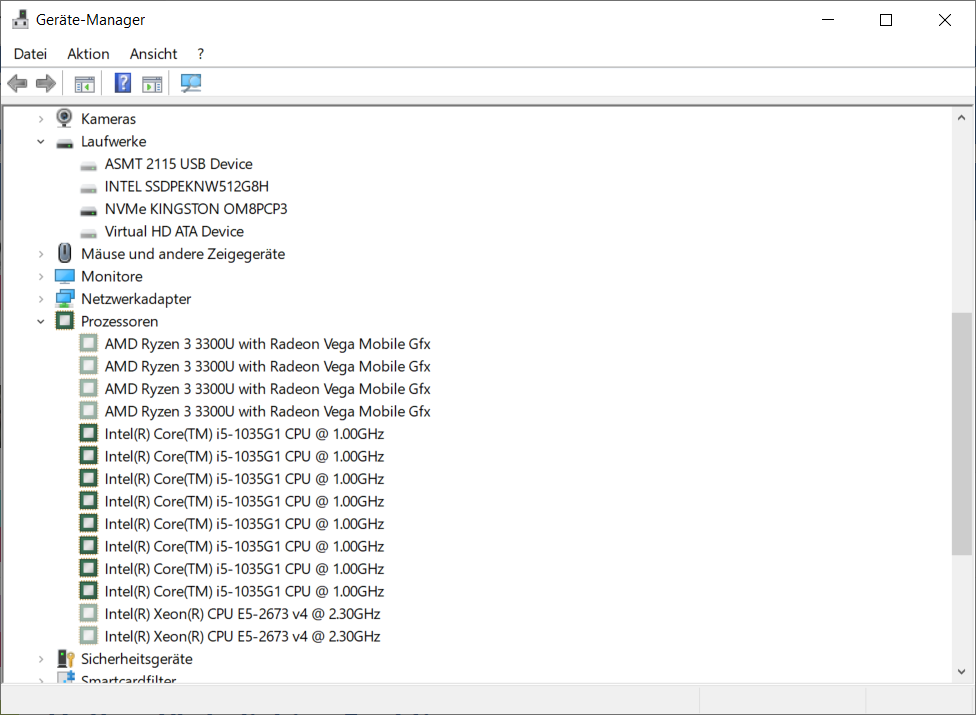The image size is (976, 715).
Task: Collapse the Laufwerke category
Action: (x=41, y=141)
